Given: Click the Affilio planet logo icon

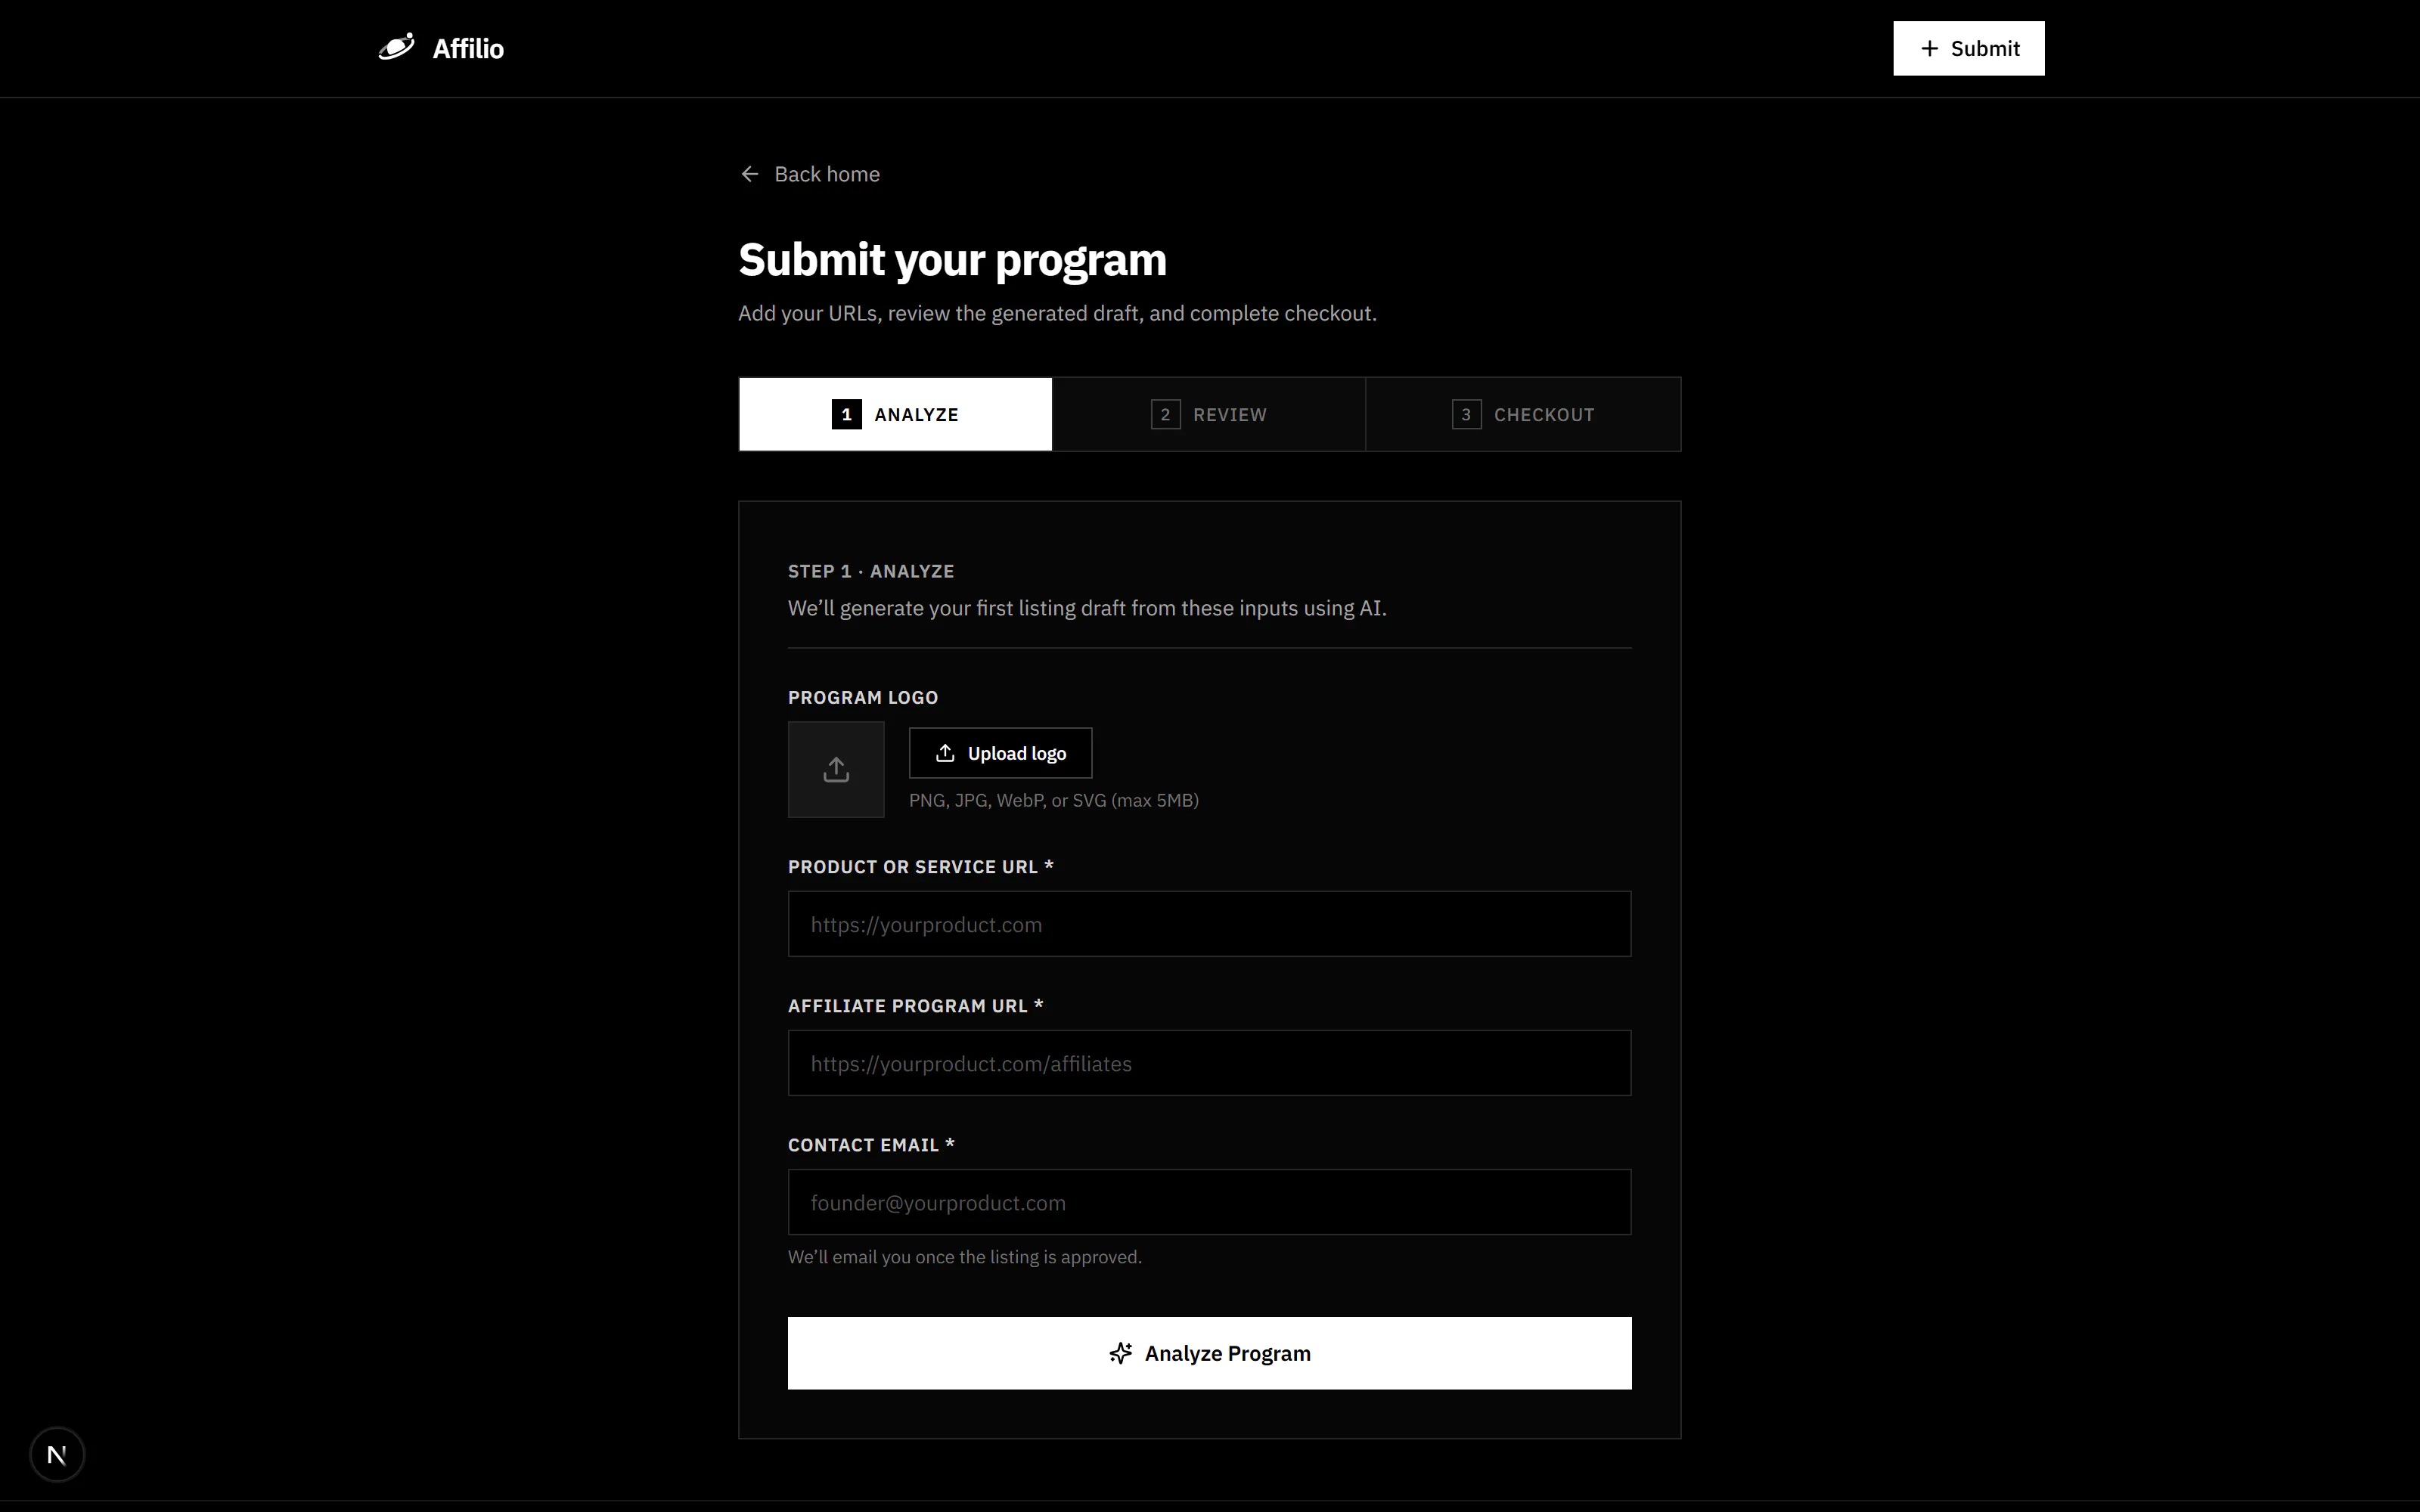Looking at the screenshot, I should click(x=397, y=47).
